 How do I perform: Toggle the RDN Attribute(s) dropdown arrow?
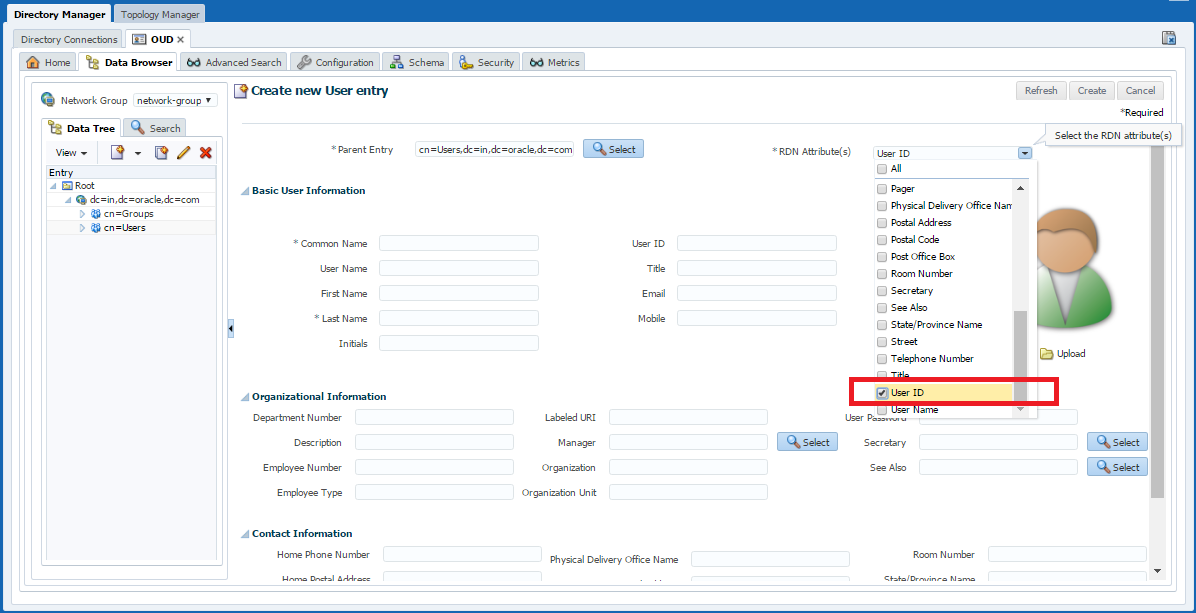[x=1024, y=153]
